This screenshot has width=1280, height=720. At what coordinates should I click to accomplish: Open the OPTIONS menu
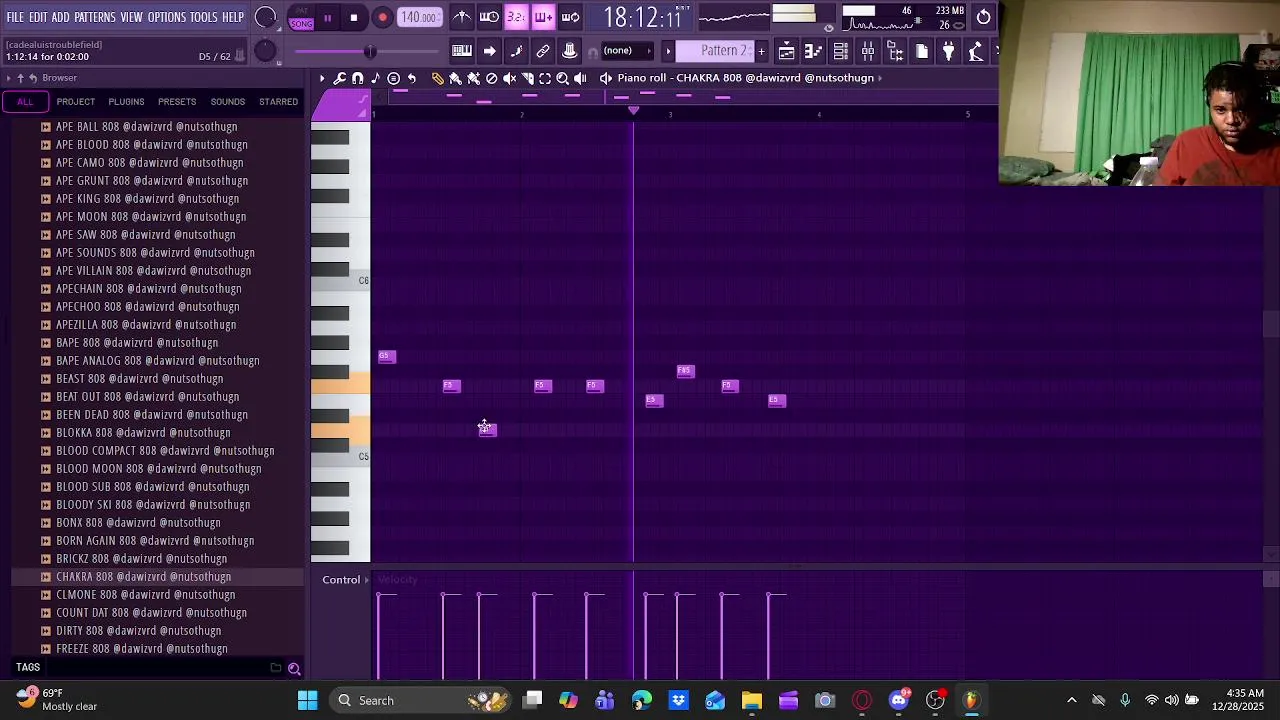[x=167, y=17]
